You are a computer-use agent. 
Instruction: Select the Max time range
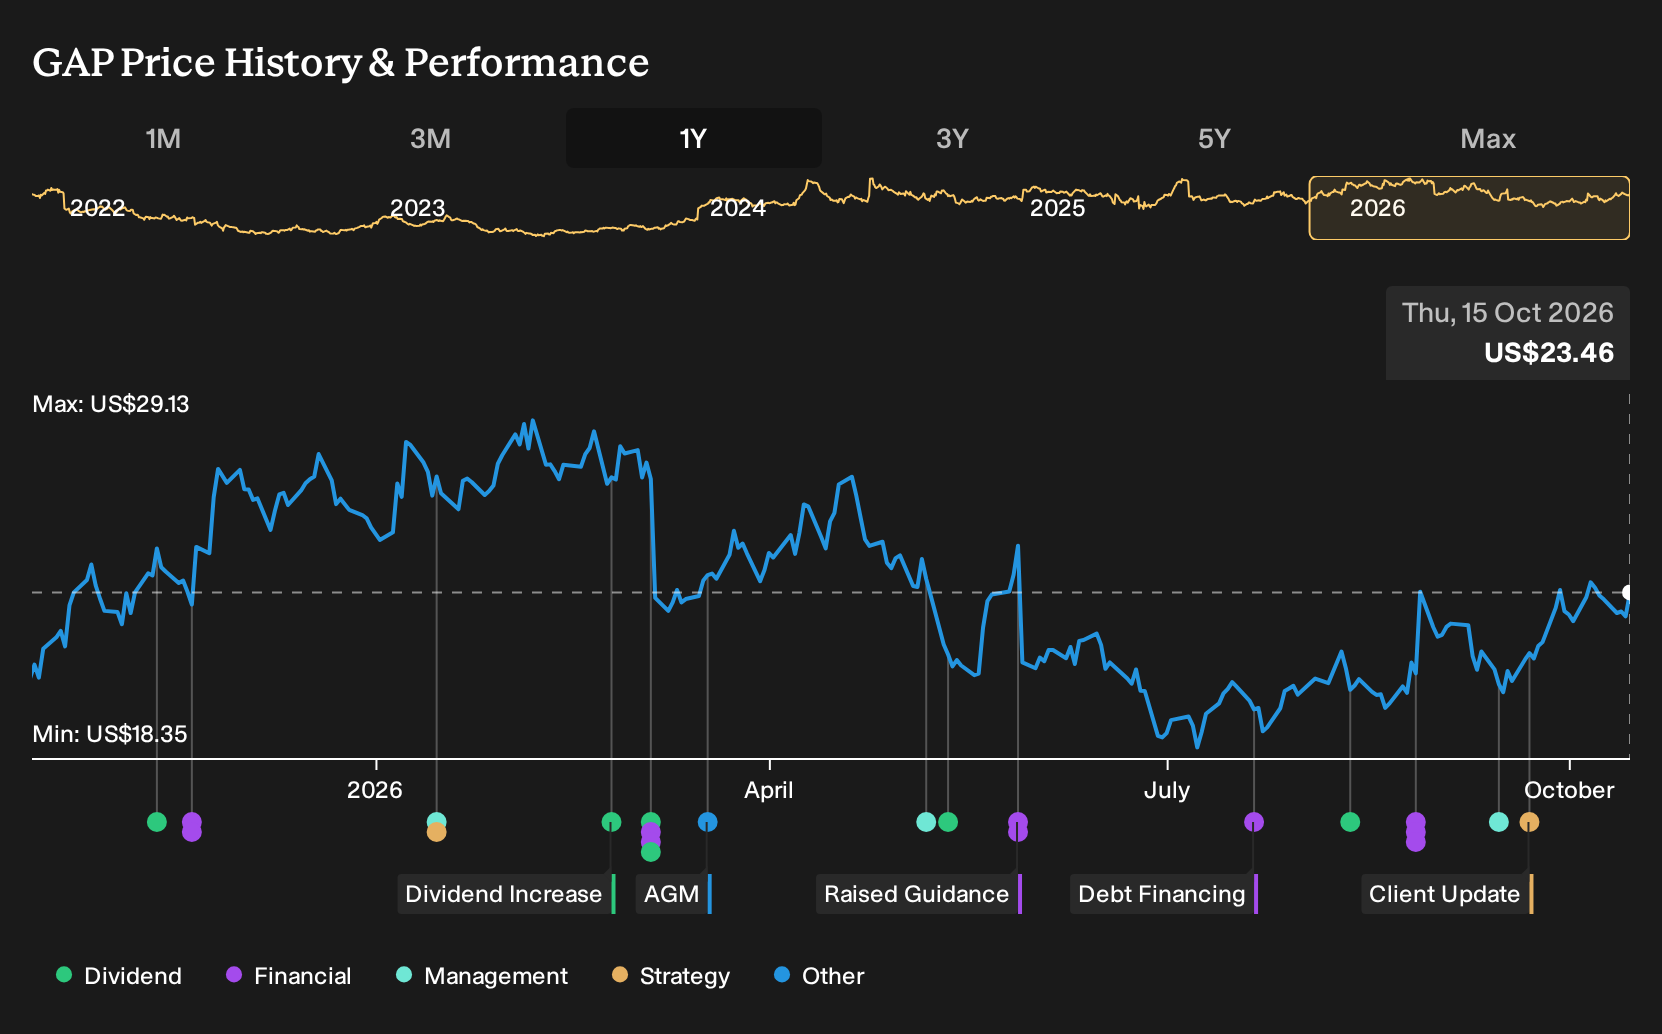1488,138
